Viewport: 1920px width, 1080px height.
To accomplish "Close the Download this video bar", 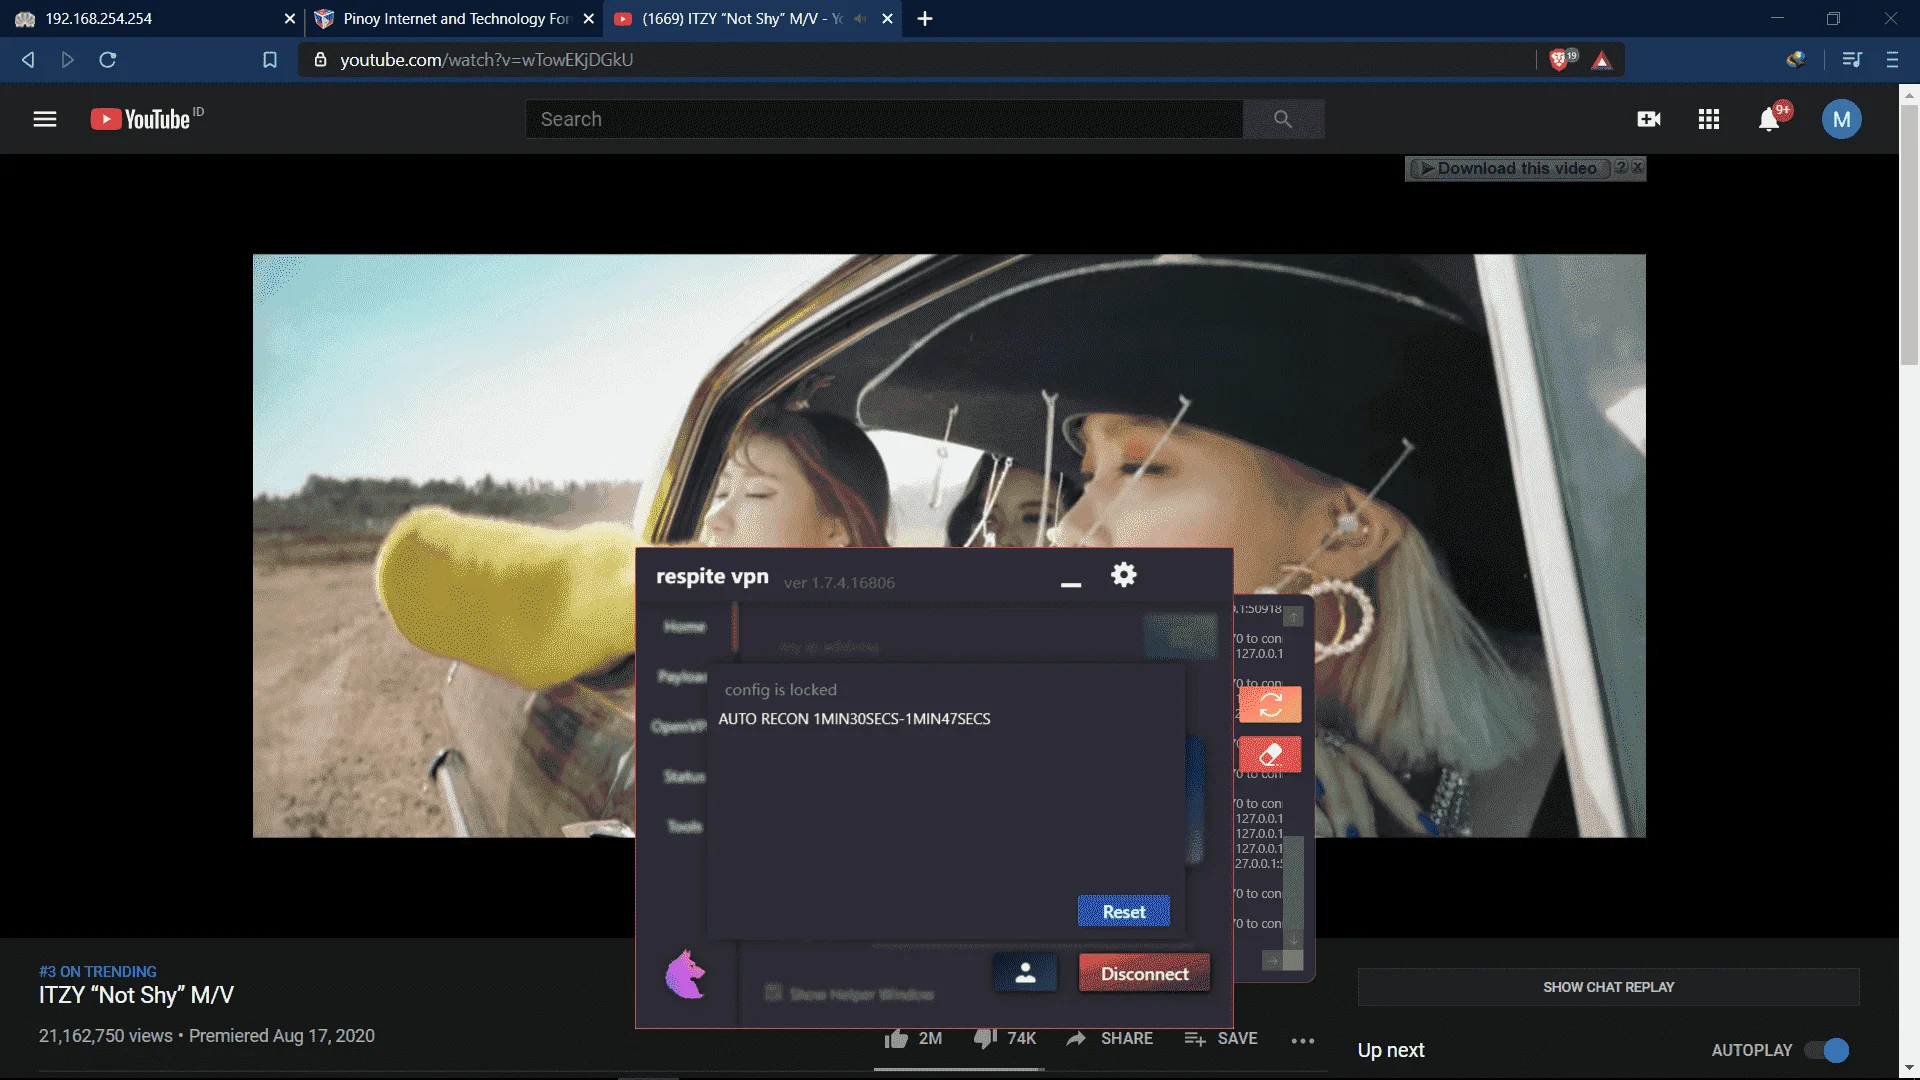I will click(1637, 167).
